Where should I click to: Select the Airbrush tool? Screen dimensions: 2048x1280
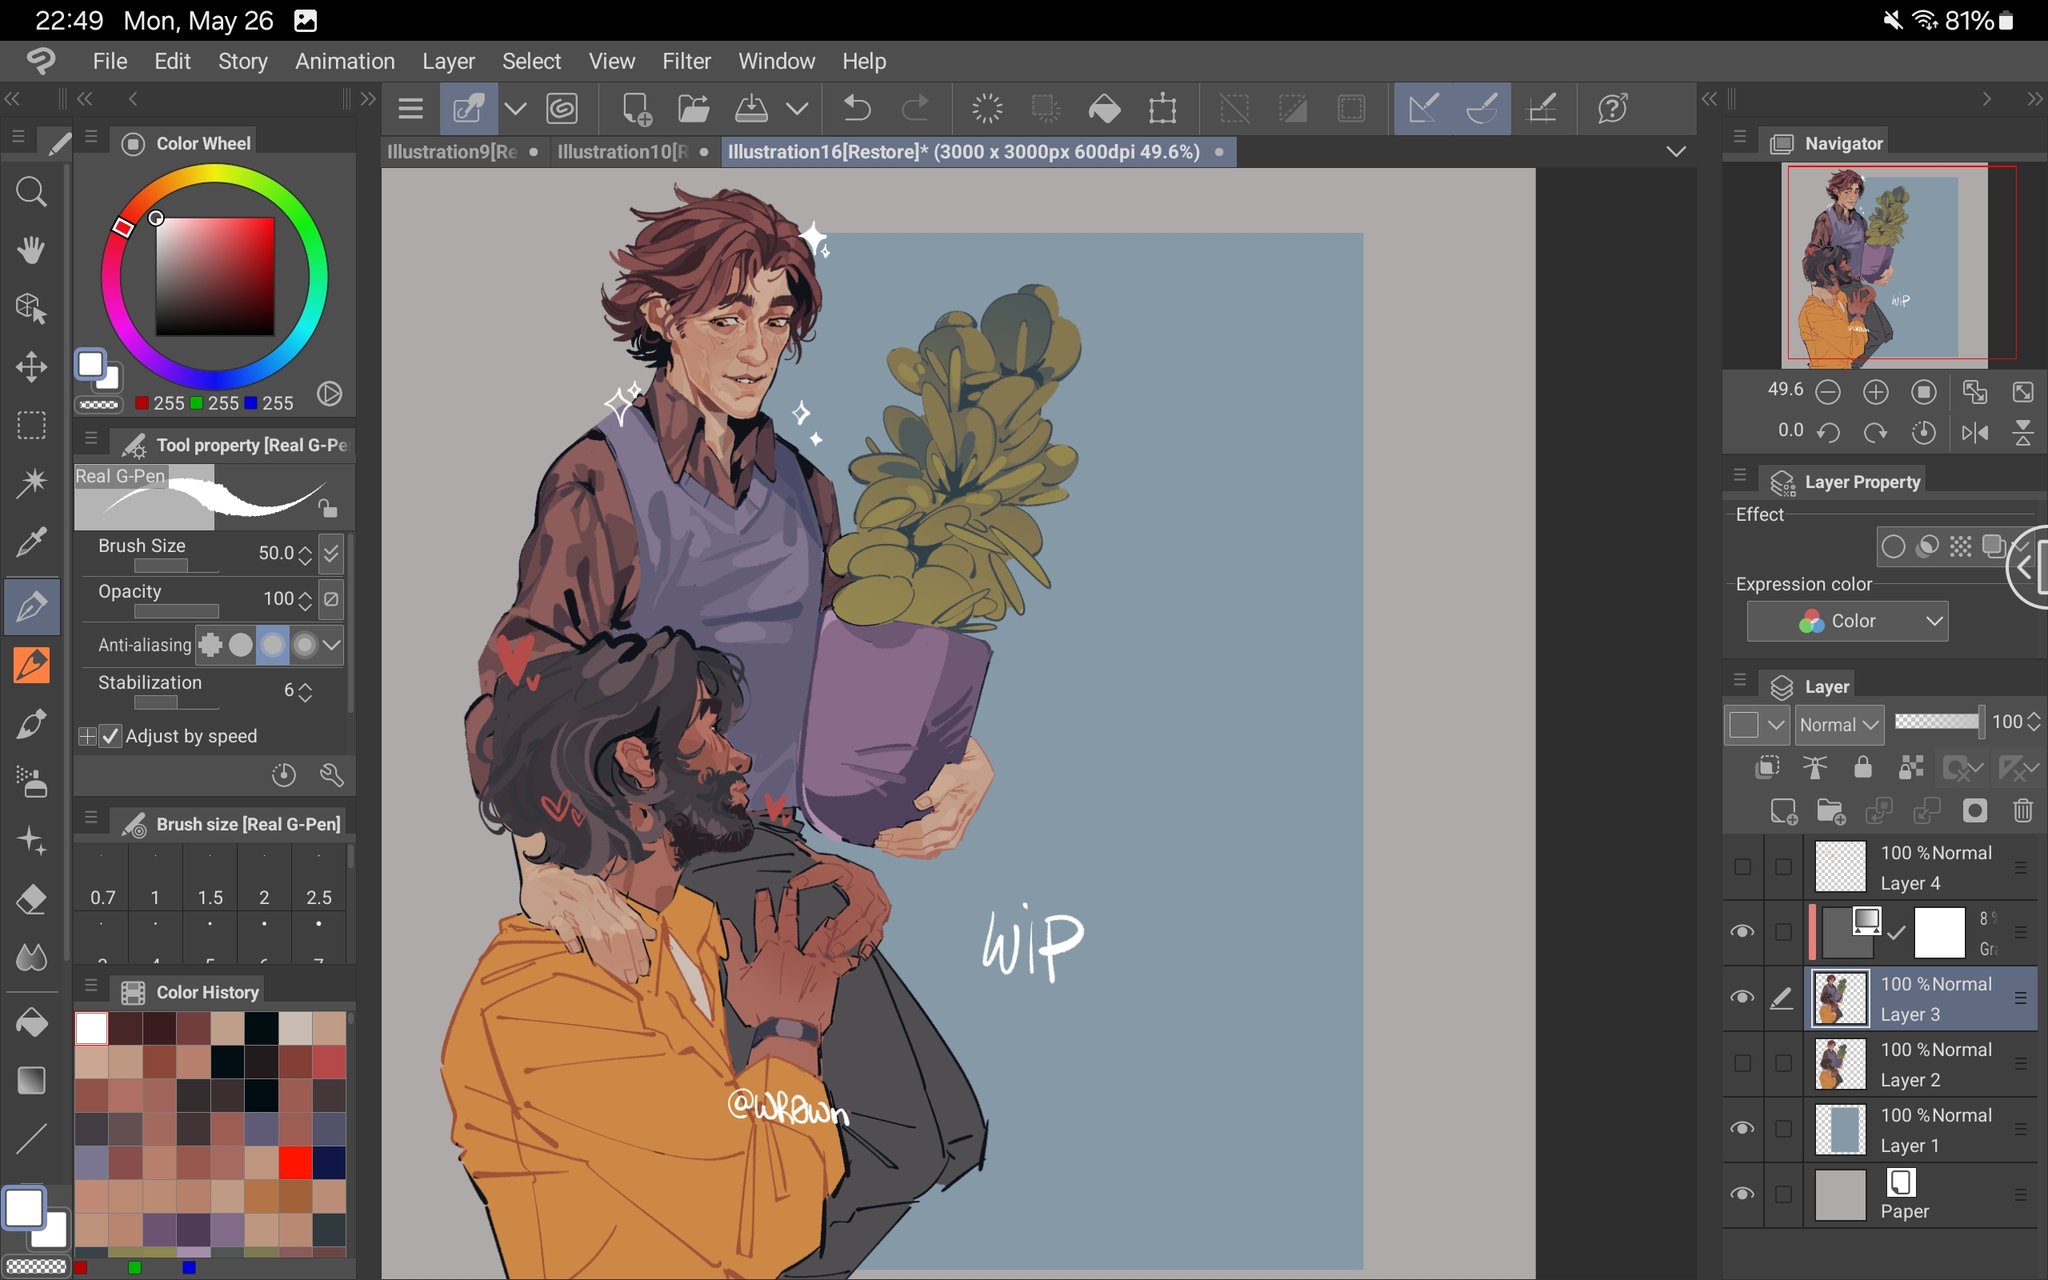(31, 782)
